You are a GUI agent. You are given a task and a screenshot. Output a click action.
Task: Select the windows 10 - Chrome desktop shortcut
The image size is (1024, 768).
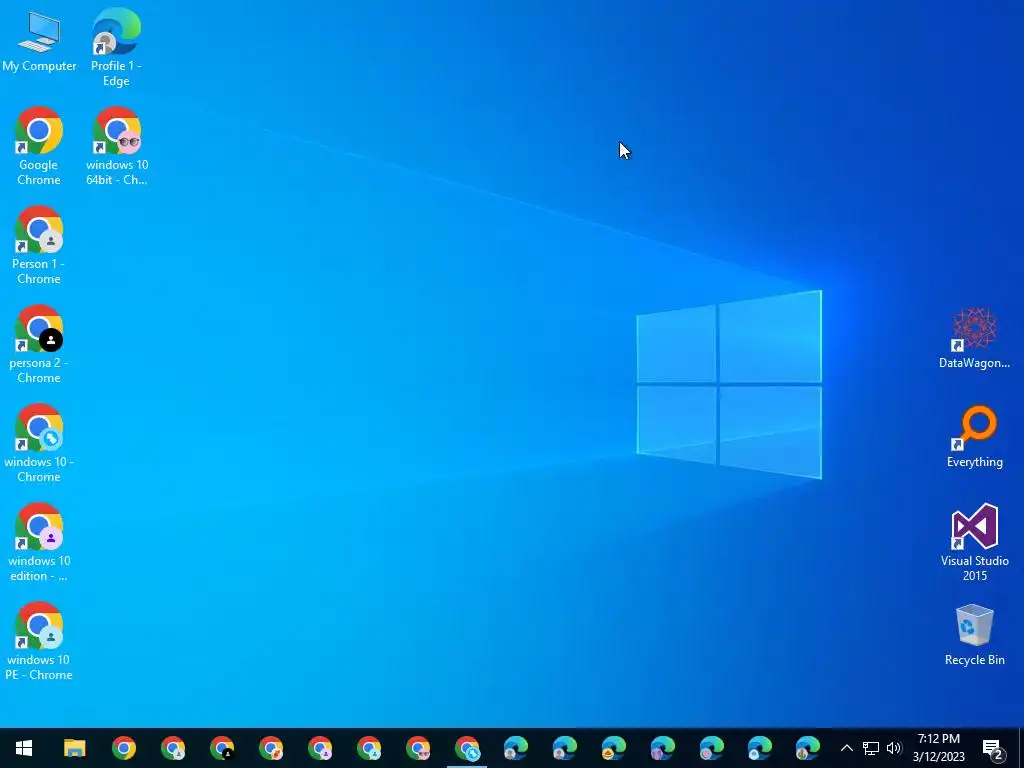pyautogui.click(x=39, y=444)
